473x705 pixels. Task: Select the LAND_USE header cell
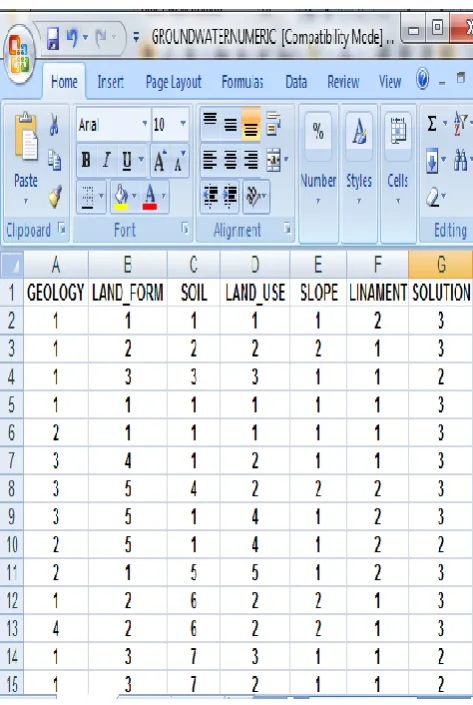tap(255, 293)
